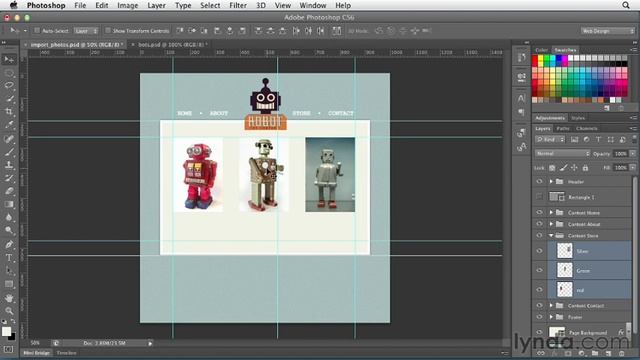Select the Spot Healing Brush tool

pos(9,139)
